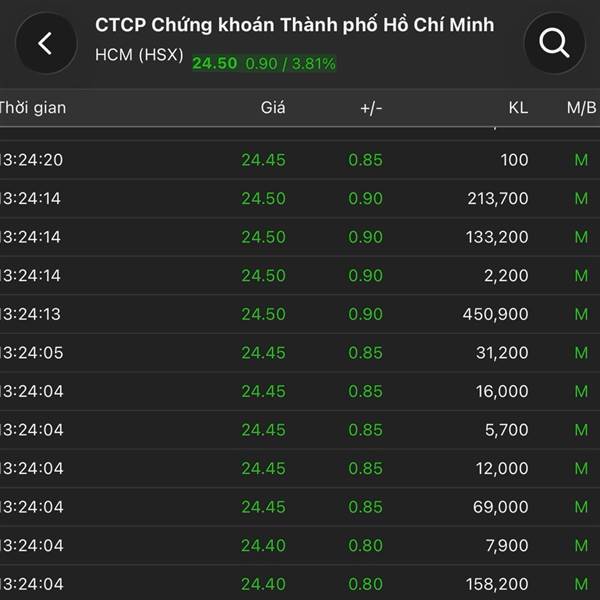This screenshot has height=600, width=600.
Task: Sort by the Thời gian column header
Action: click(32, 108)
